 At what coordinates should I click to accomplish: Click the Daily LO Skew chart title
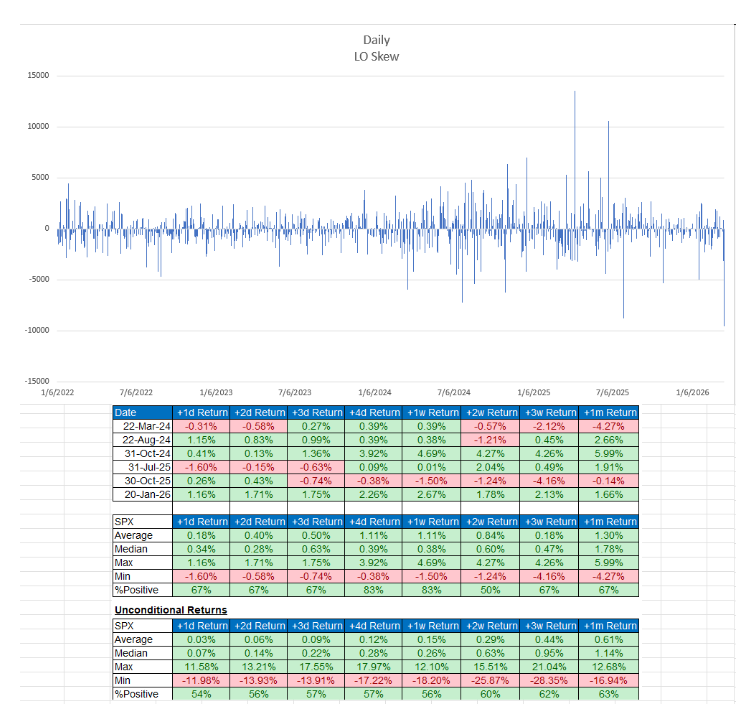coord(377,48)
